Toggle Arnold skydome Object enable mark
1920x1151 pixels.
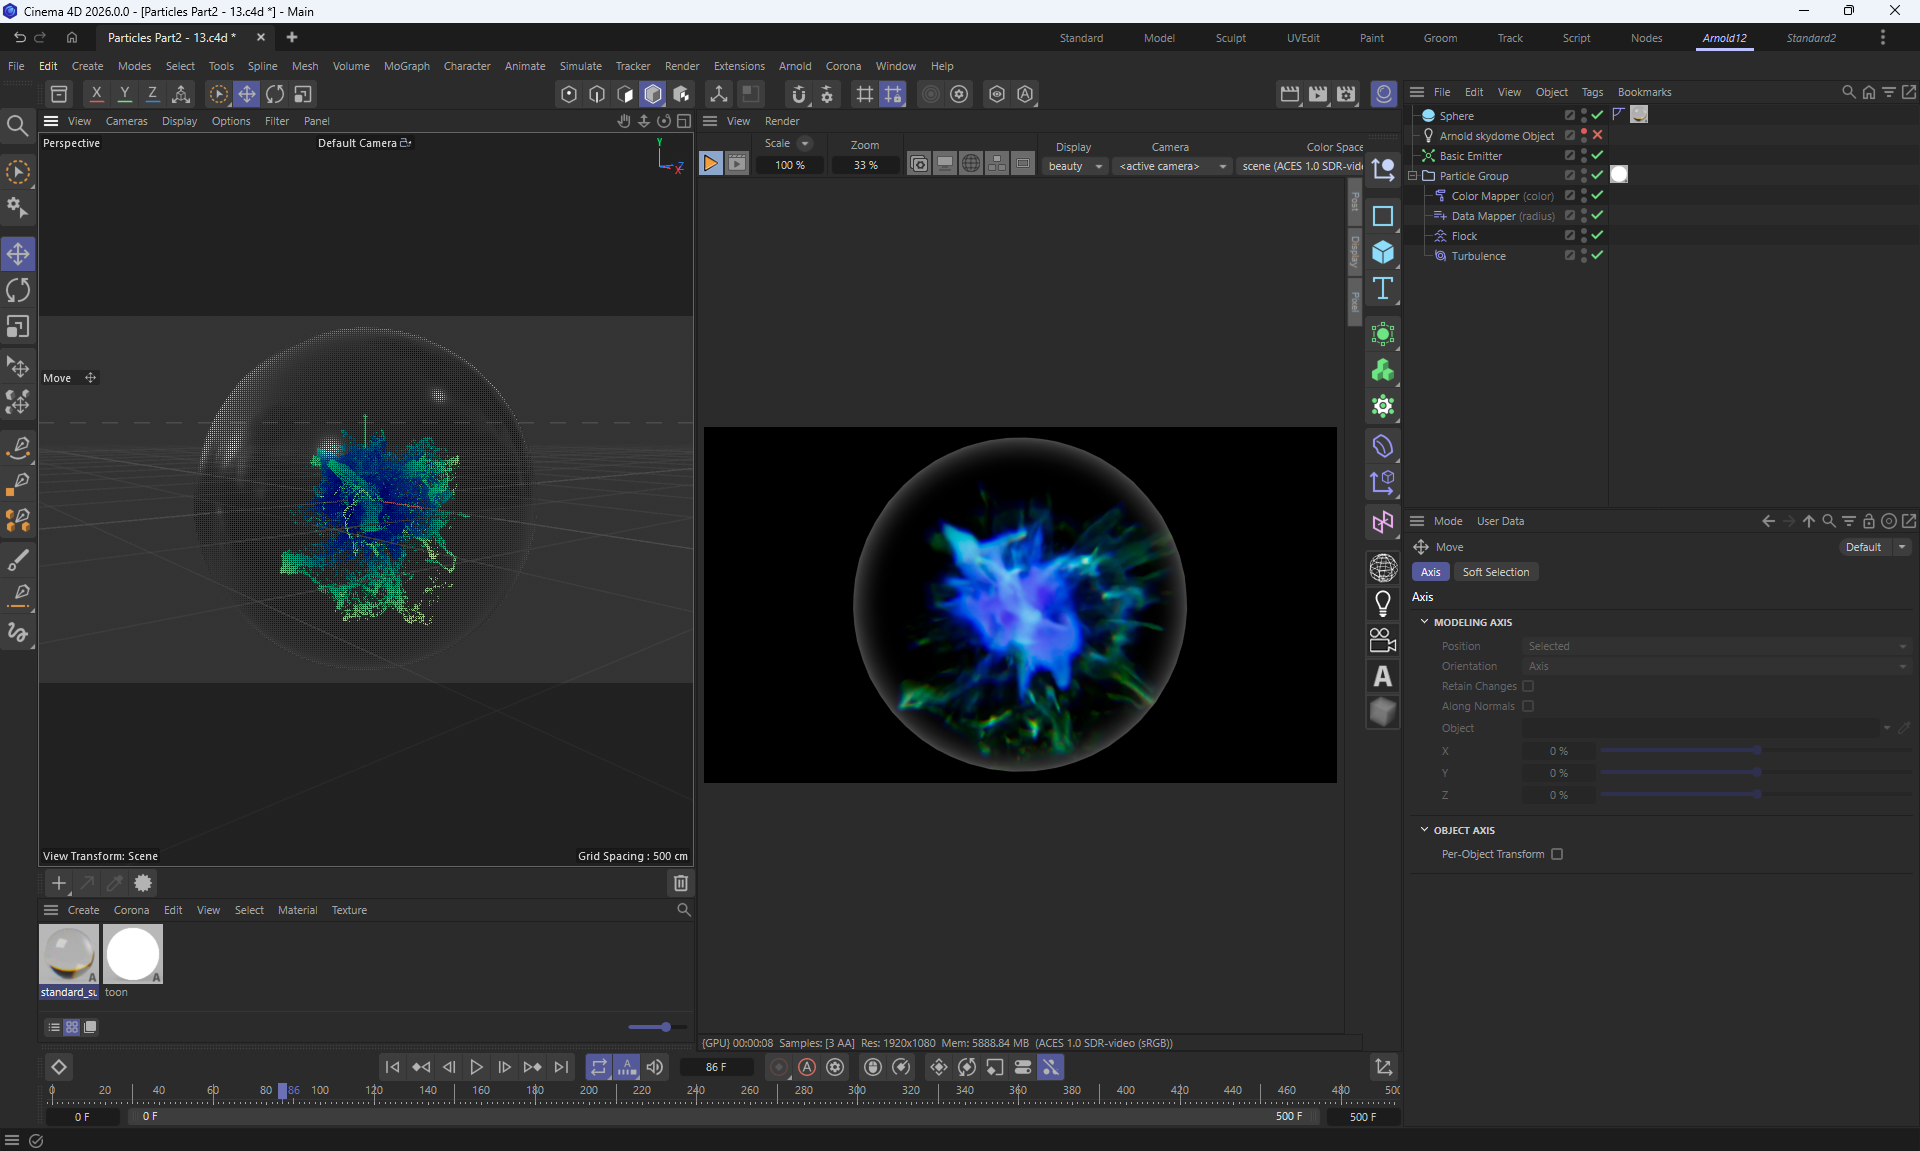click(1597, 135)
